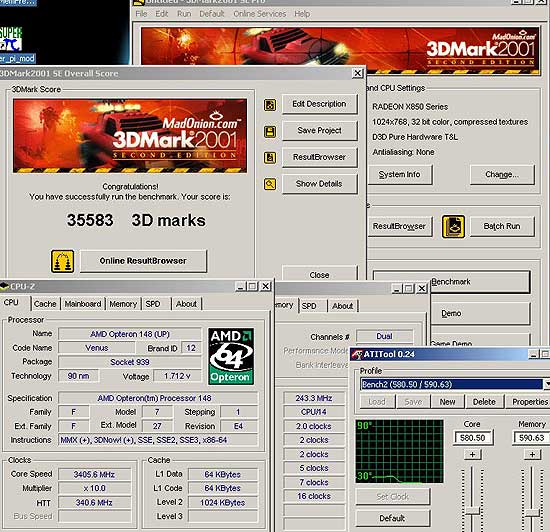
Task: Click the memory frequency 243.3 MHz
Action: [314, 398]
